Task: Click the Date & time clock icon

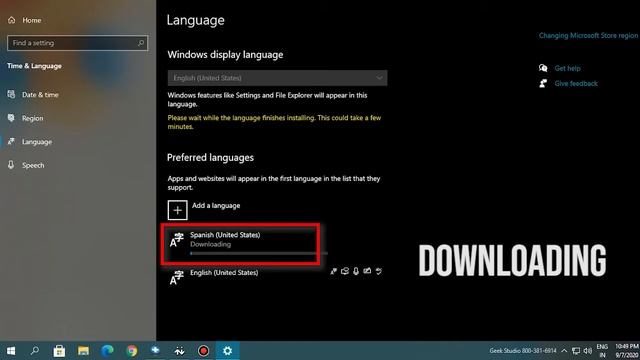Action: point(11,94)
